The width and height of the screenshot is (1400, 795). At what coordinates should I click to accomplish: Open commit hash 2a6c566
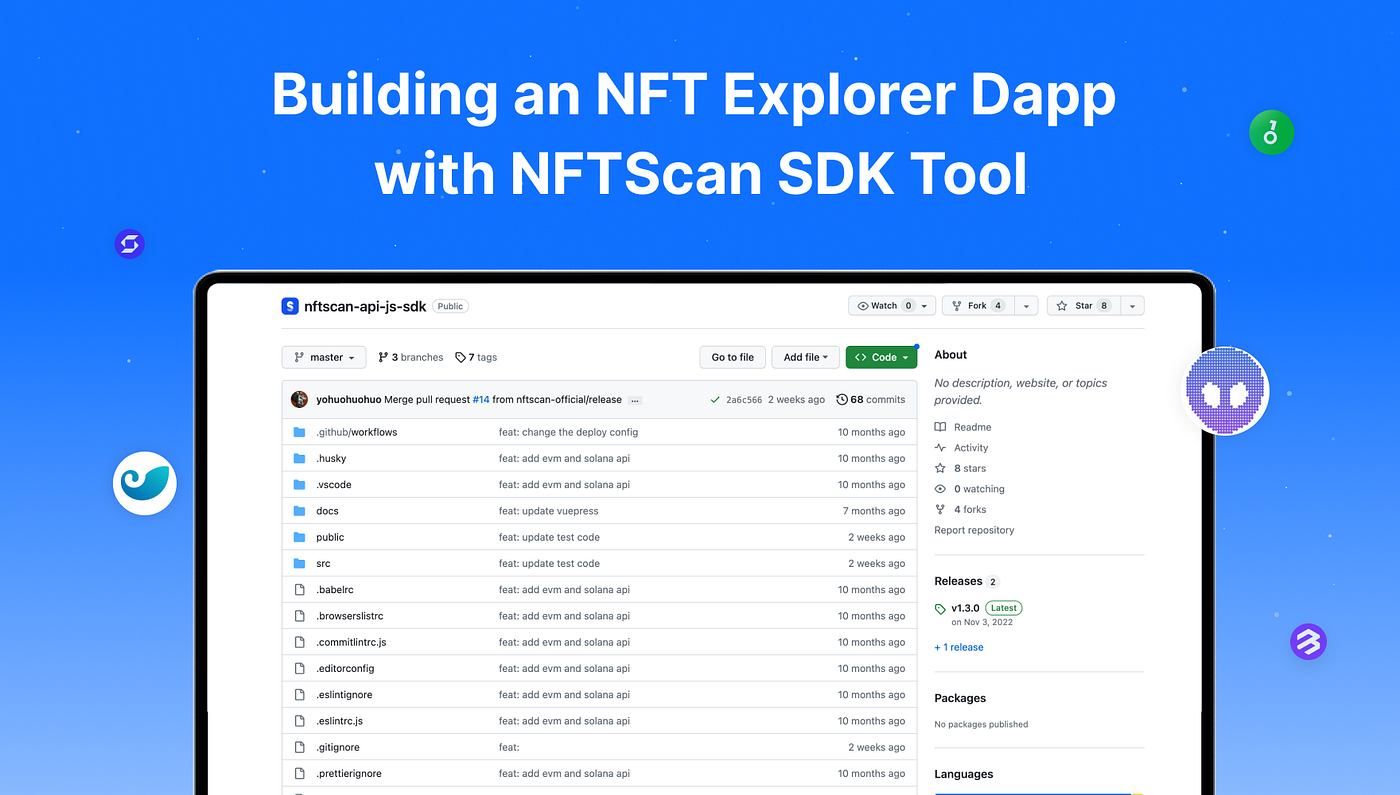(x=744, y=400)
